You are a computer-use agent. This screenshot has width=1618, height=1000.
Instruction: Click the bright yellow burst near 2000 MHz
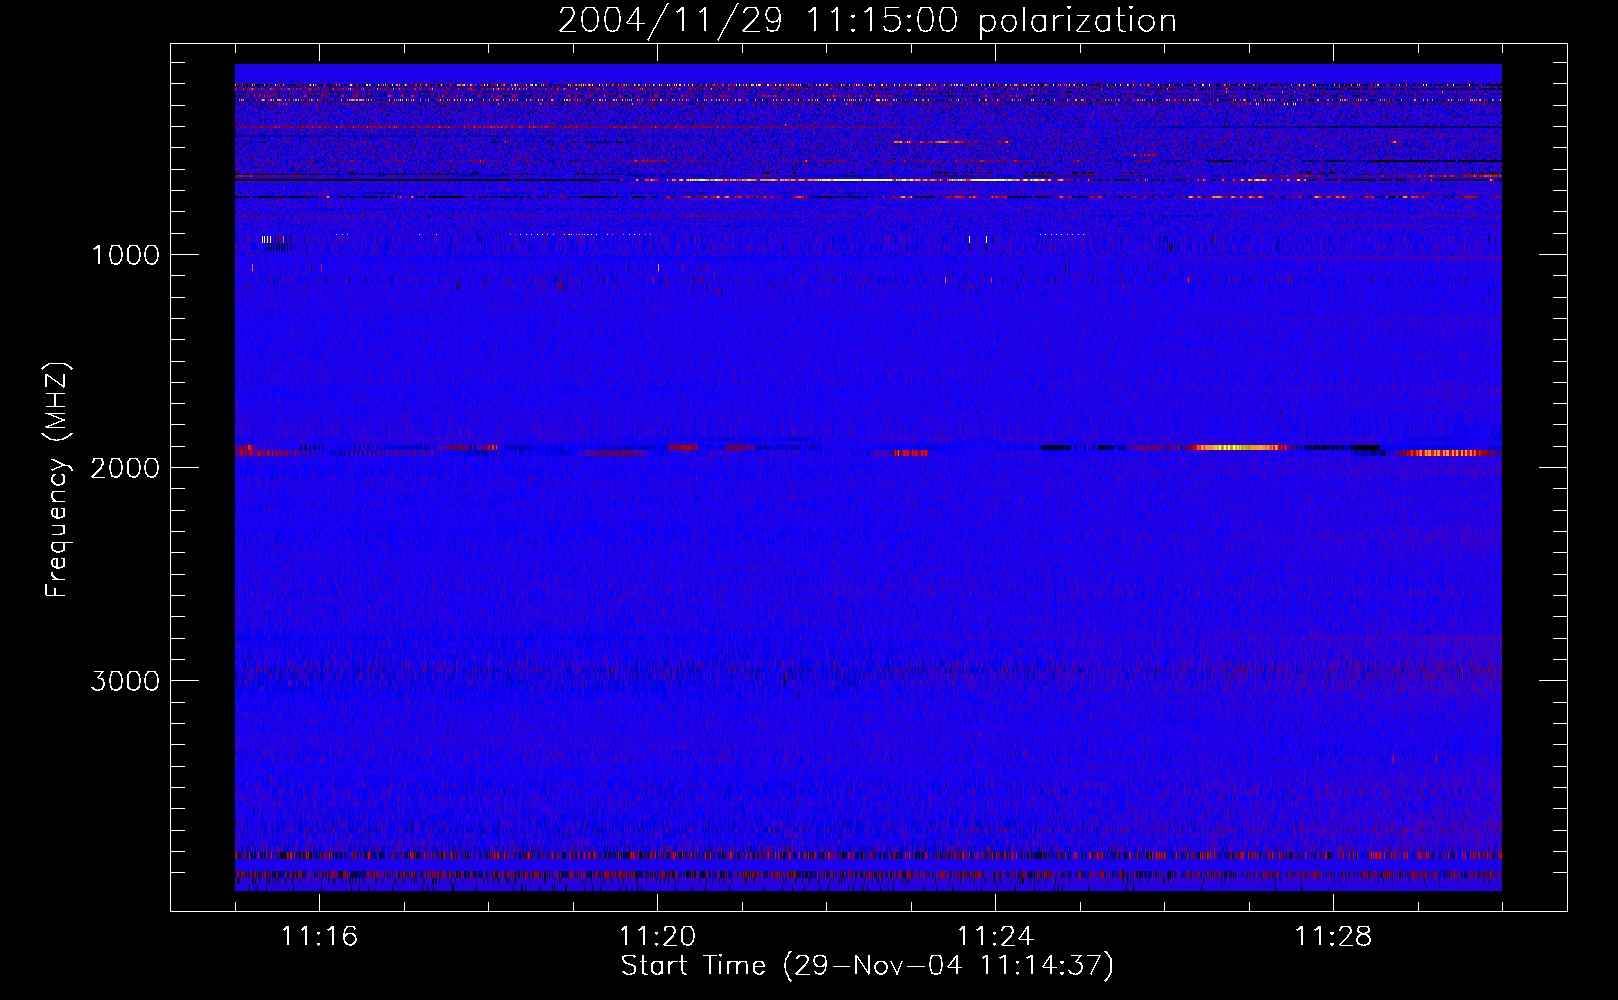[1238, 447]
